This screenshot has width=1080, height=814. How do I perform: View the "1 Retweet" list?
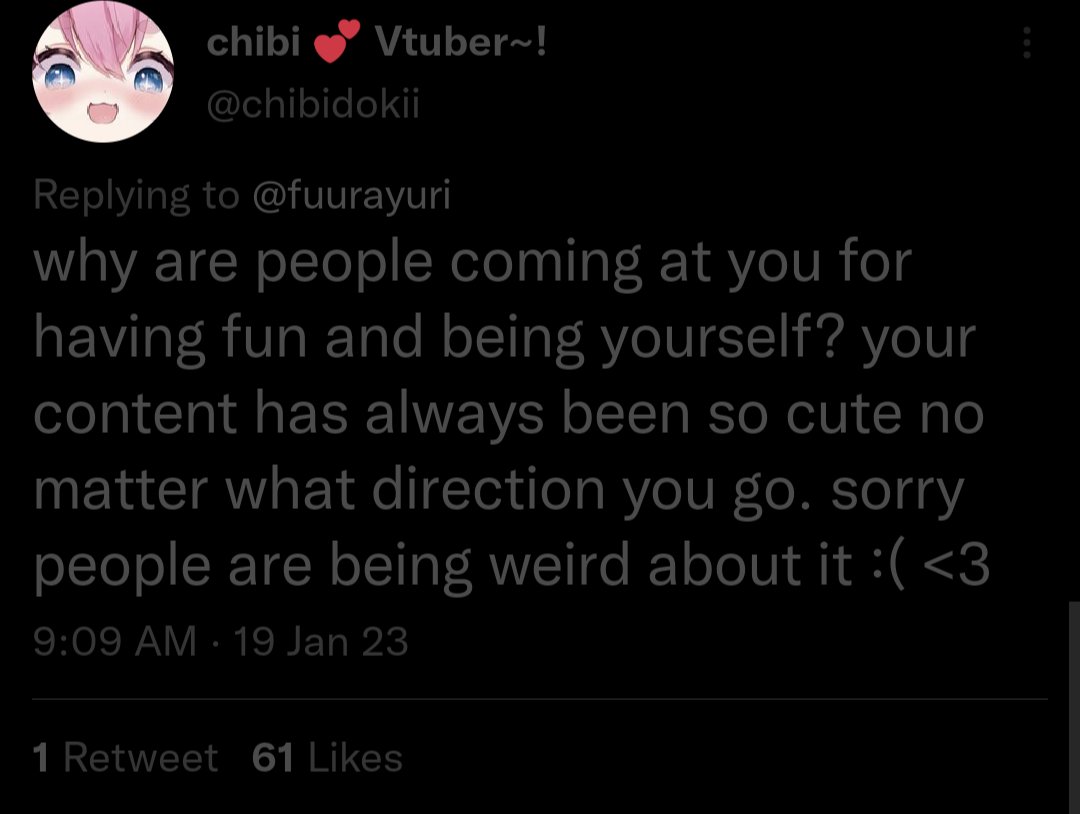pos(125,758)
